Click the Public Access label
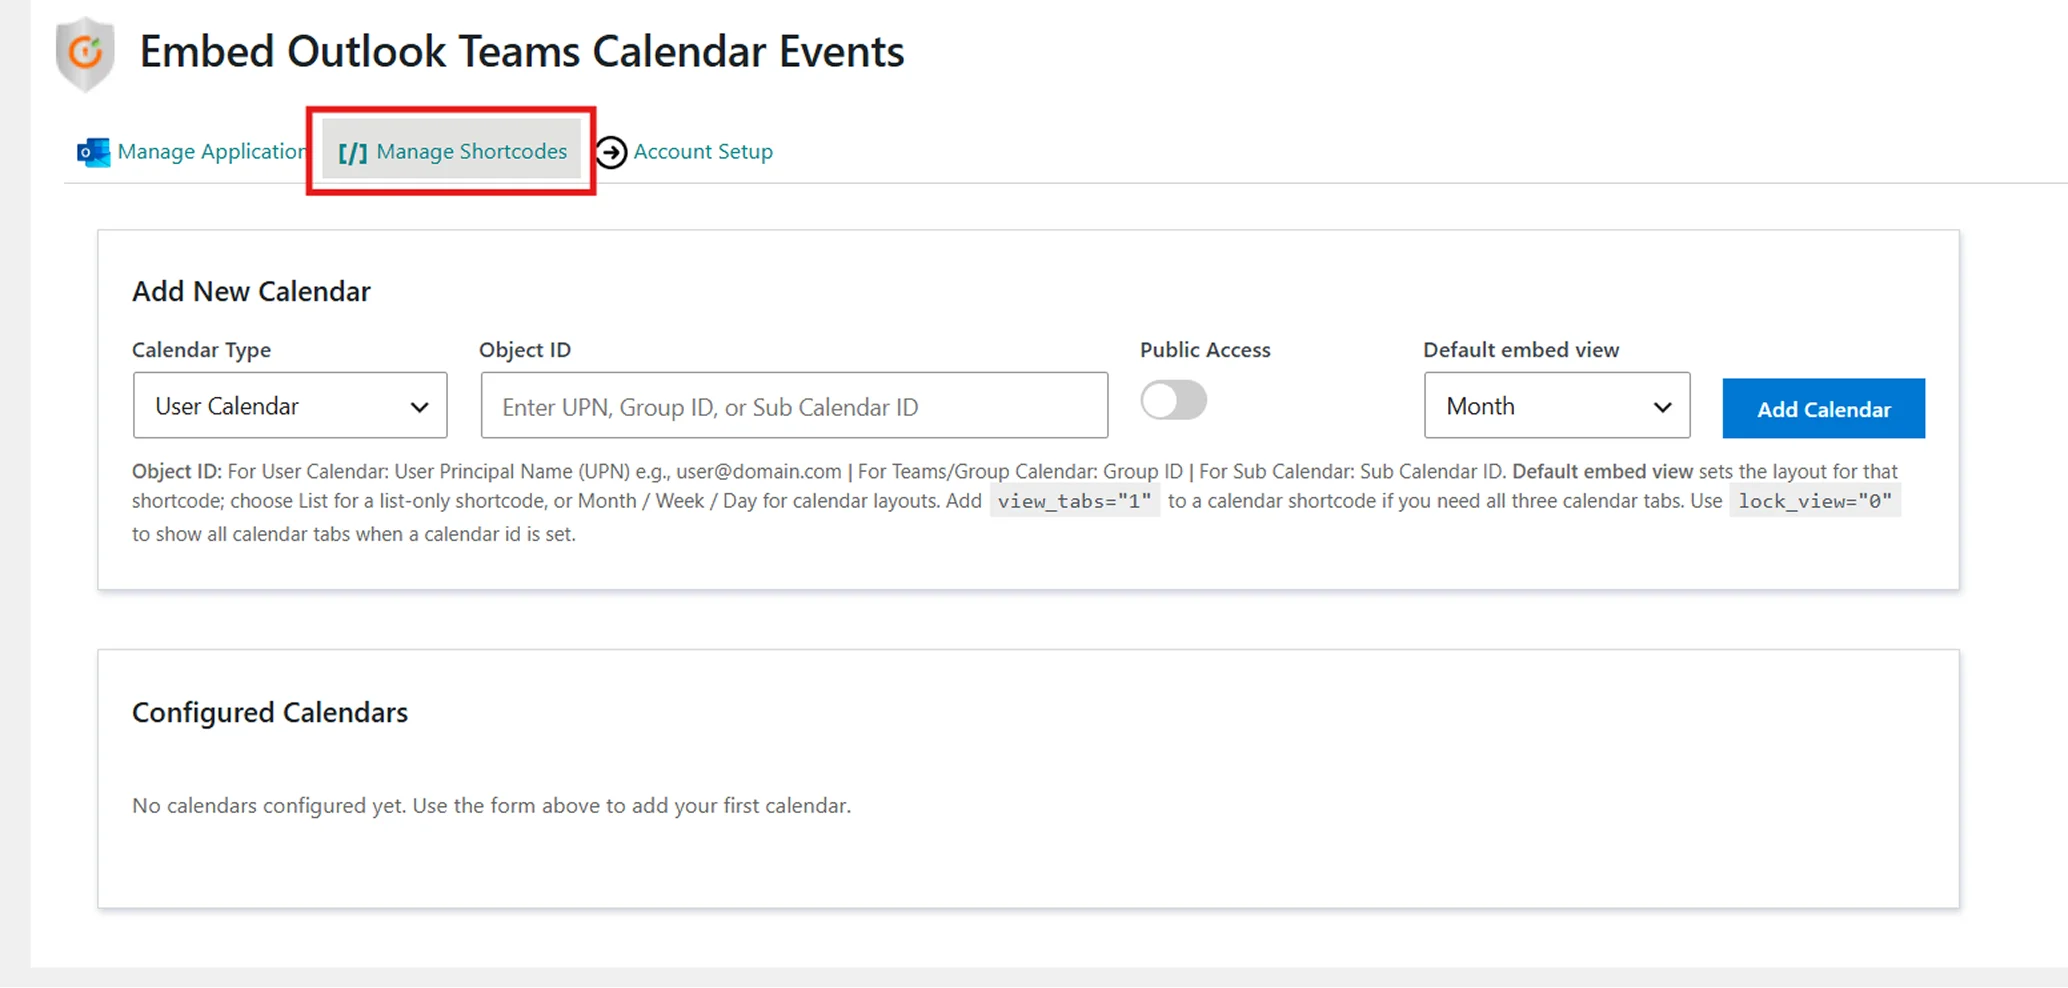 [1205, 350]
